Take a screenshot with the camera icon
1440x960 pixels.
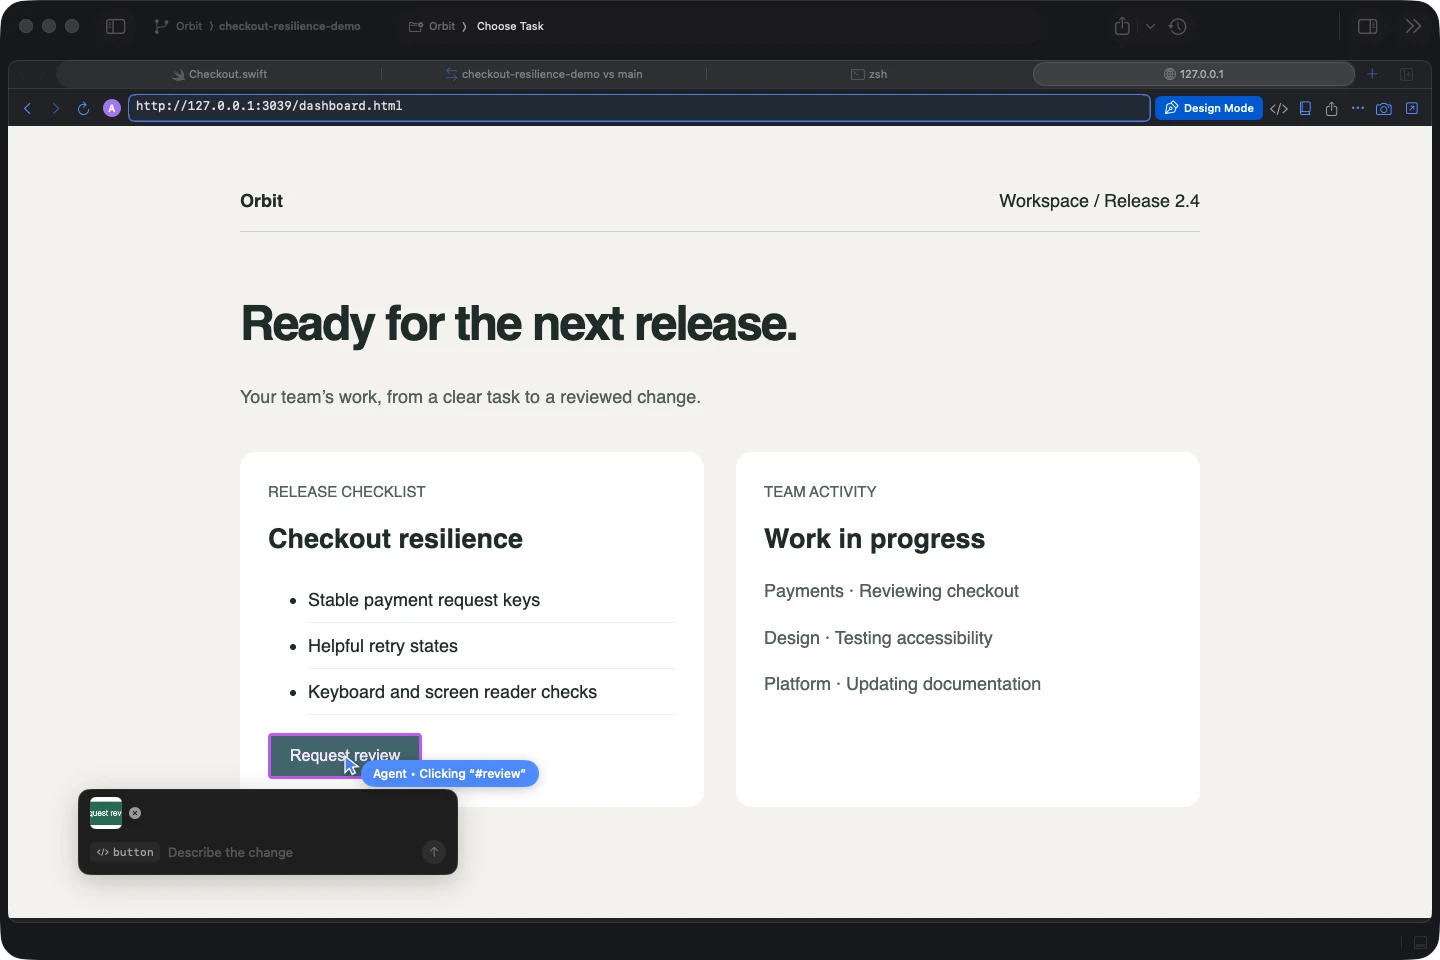1384,108
